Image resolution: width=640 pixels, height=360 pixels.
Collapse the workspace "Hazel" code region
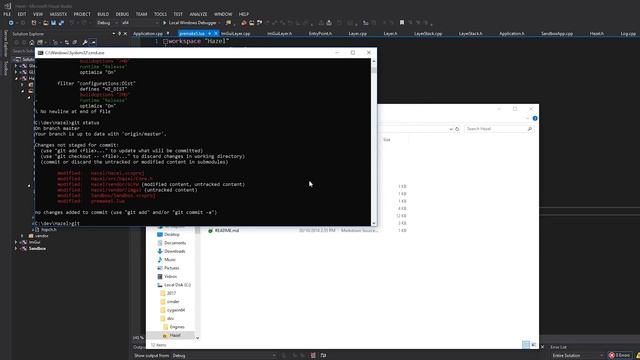[x=165, y=41]
